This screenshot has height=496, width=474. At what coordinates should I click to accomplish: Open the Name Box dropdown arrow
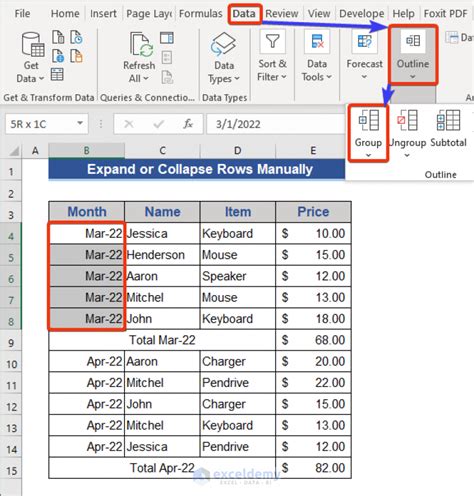click(x=80, y=123)
